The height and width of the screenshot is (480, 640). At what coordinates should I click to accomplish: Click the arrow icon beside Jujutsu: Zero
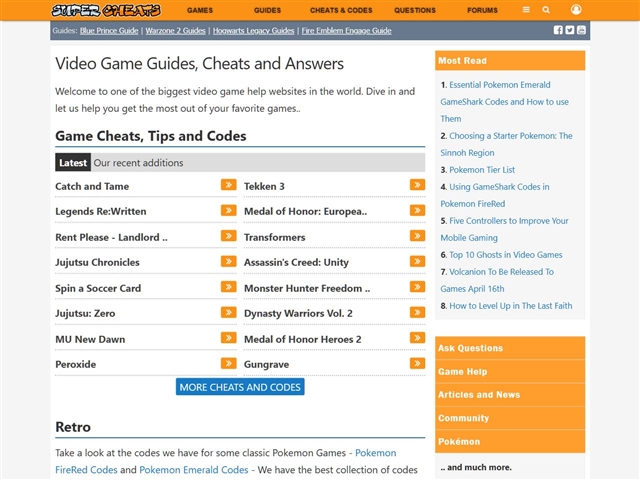229,312
